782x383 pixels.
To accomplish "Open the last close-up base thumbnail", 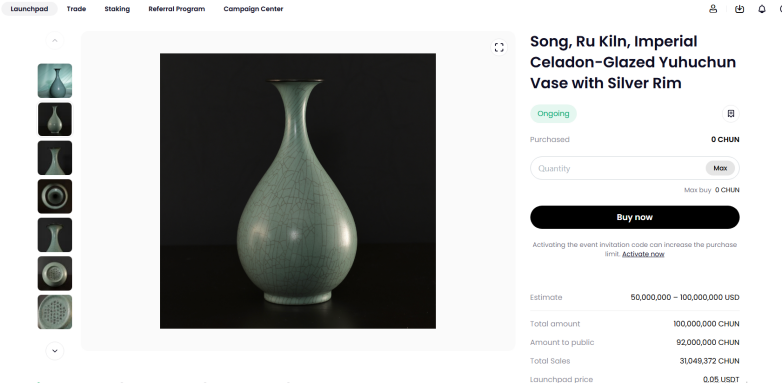I will [x=55, y=312].
